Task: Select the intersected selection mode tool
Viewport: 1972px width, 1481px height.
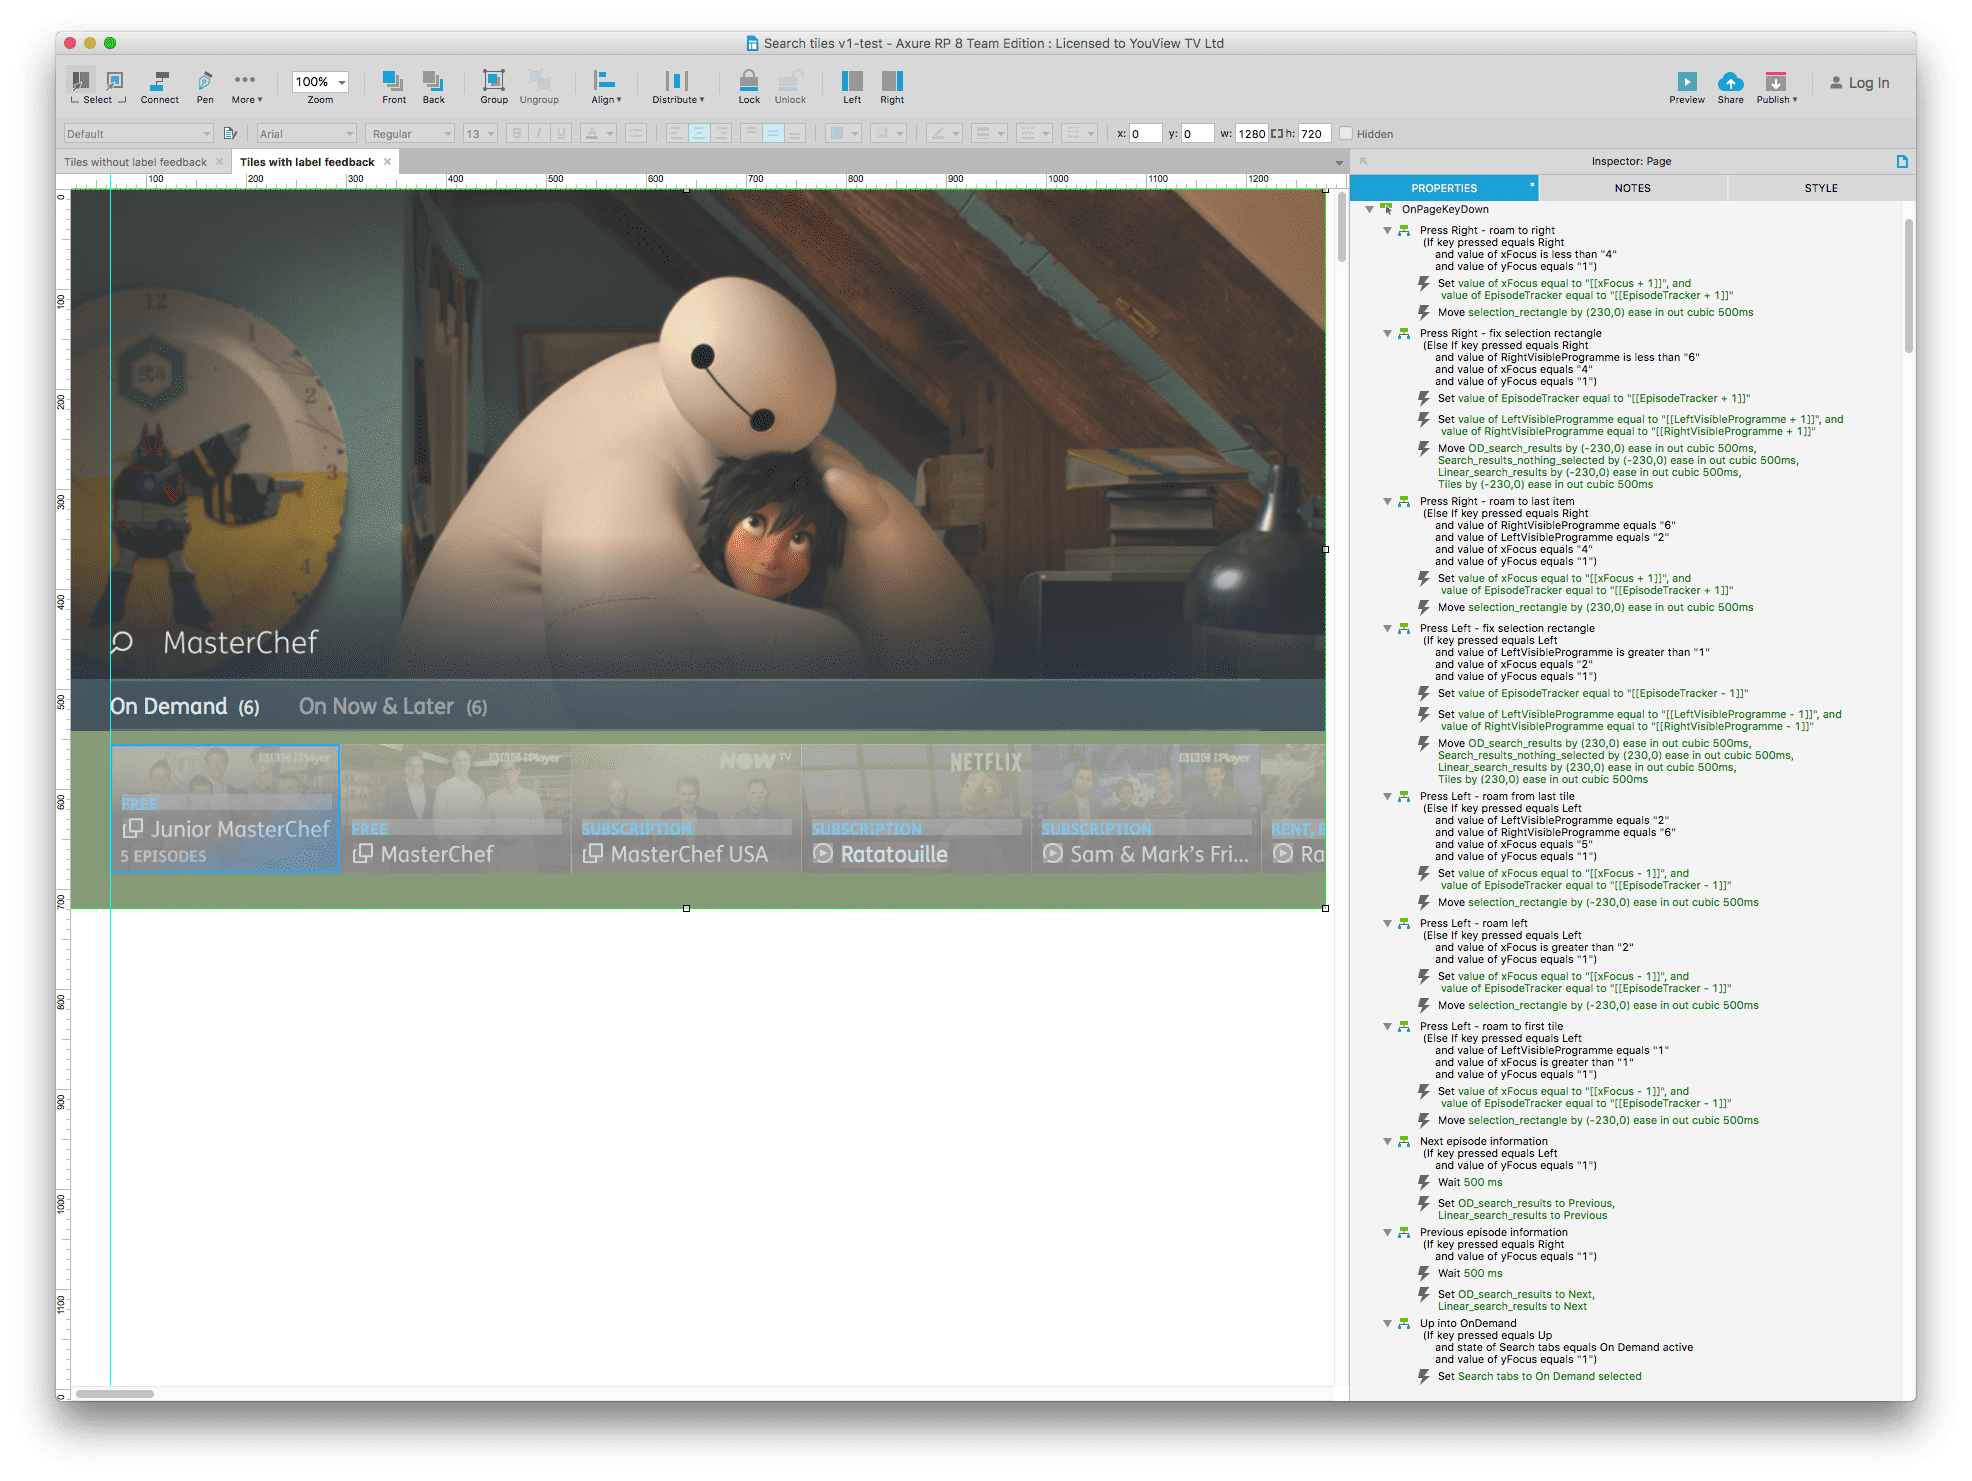Action: [81, 80]
